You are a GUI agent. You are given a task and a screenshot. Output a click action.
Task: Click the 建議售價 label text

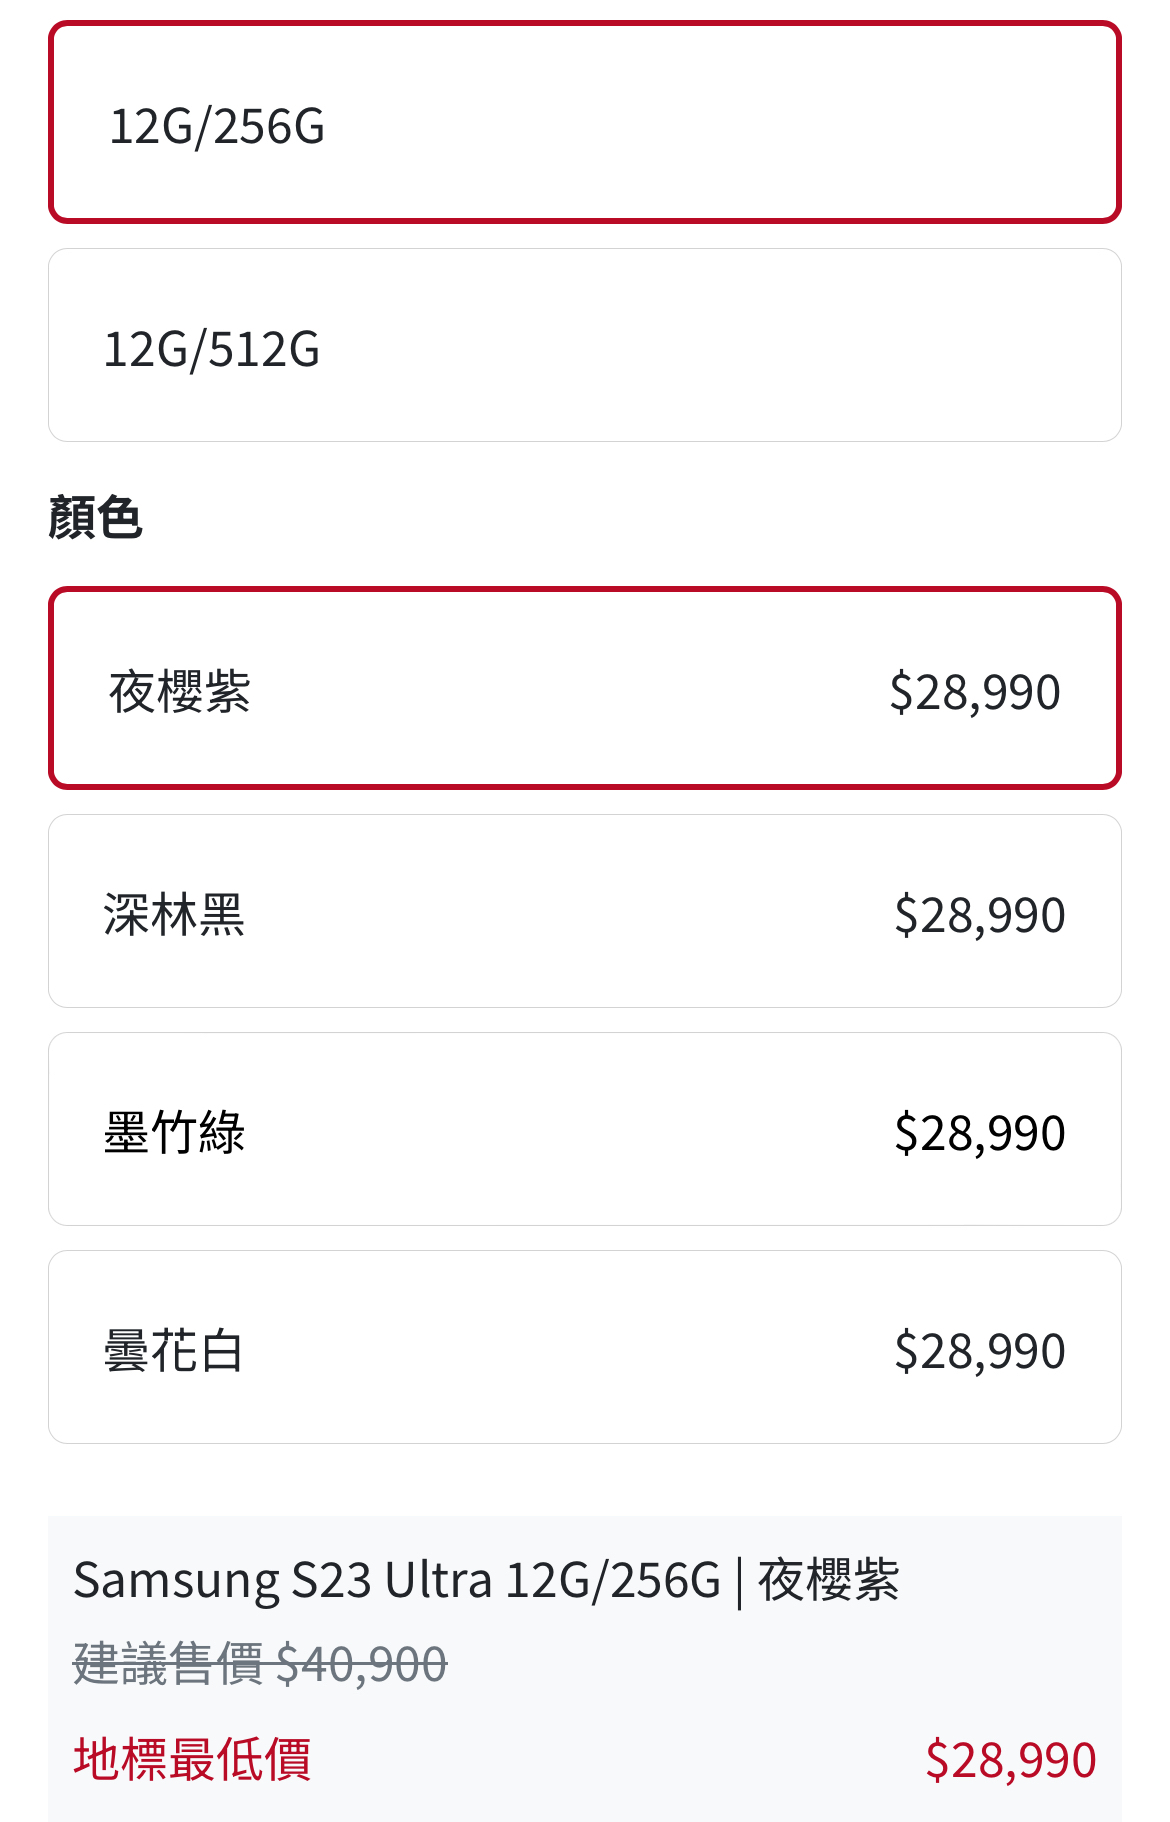click(168, 1665)
